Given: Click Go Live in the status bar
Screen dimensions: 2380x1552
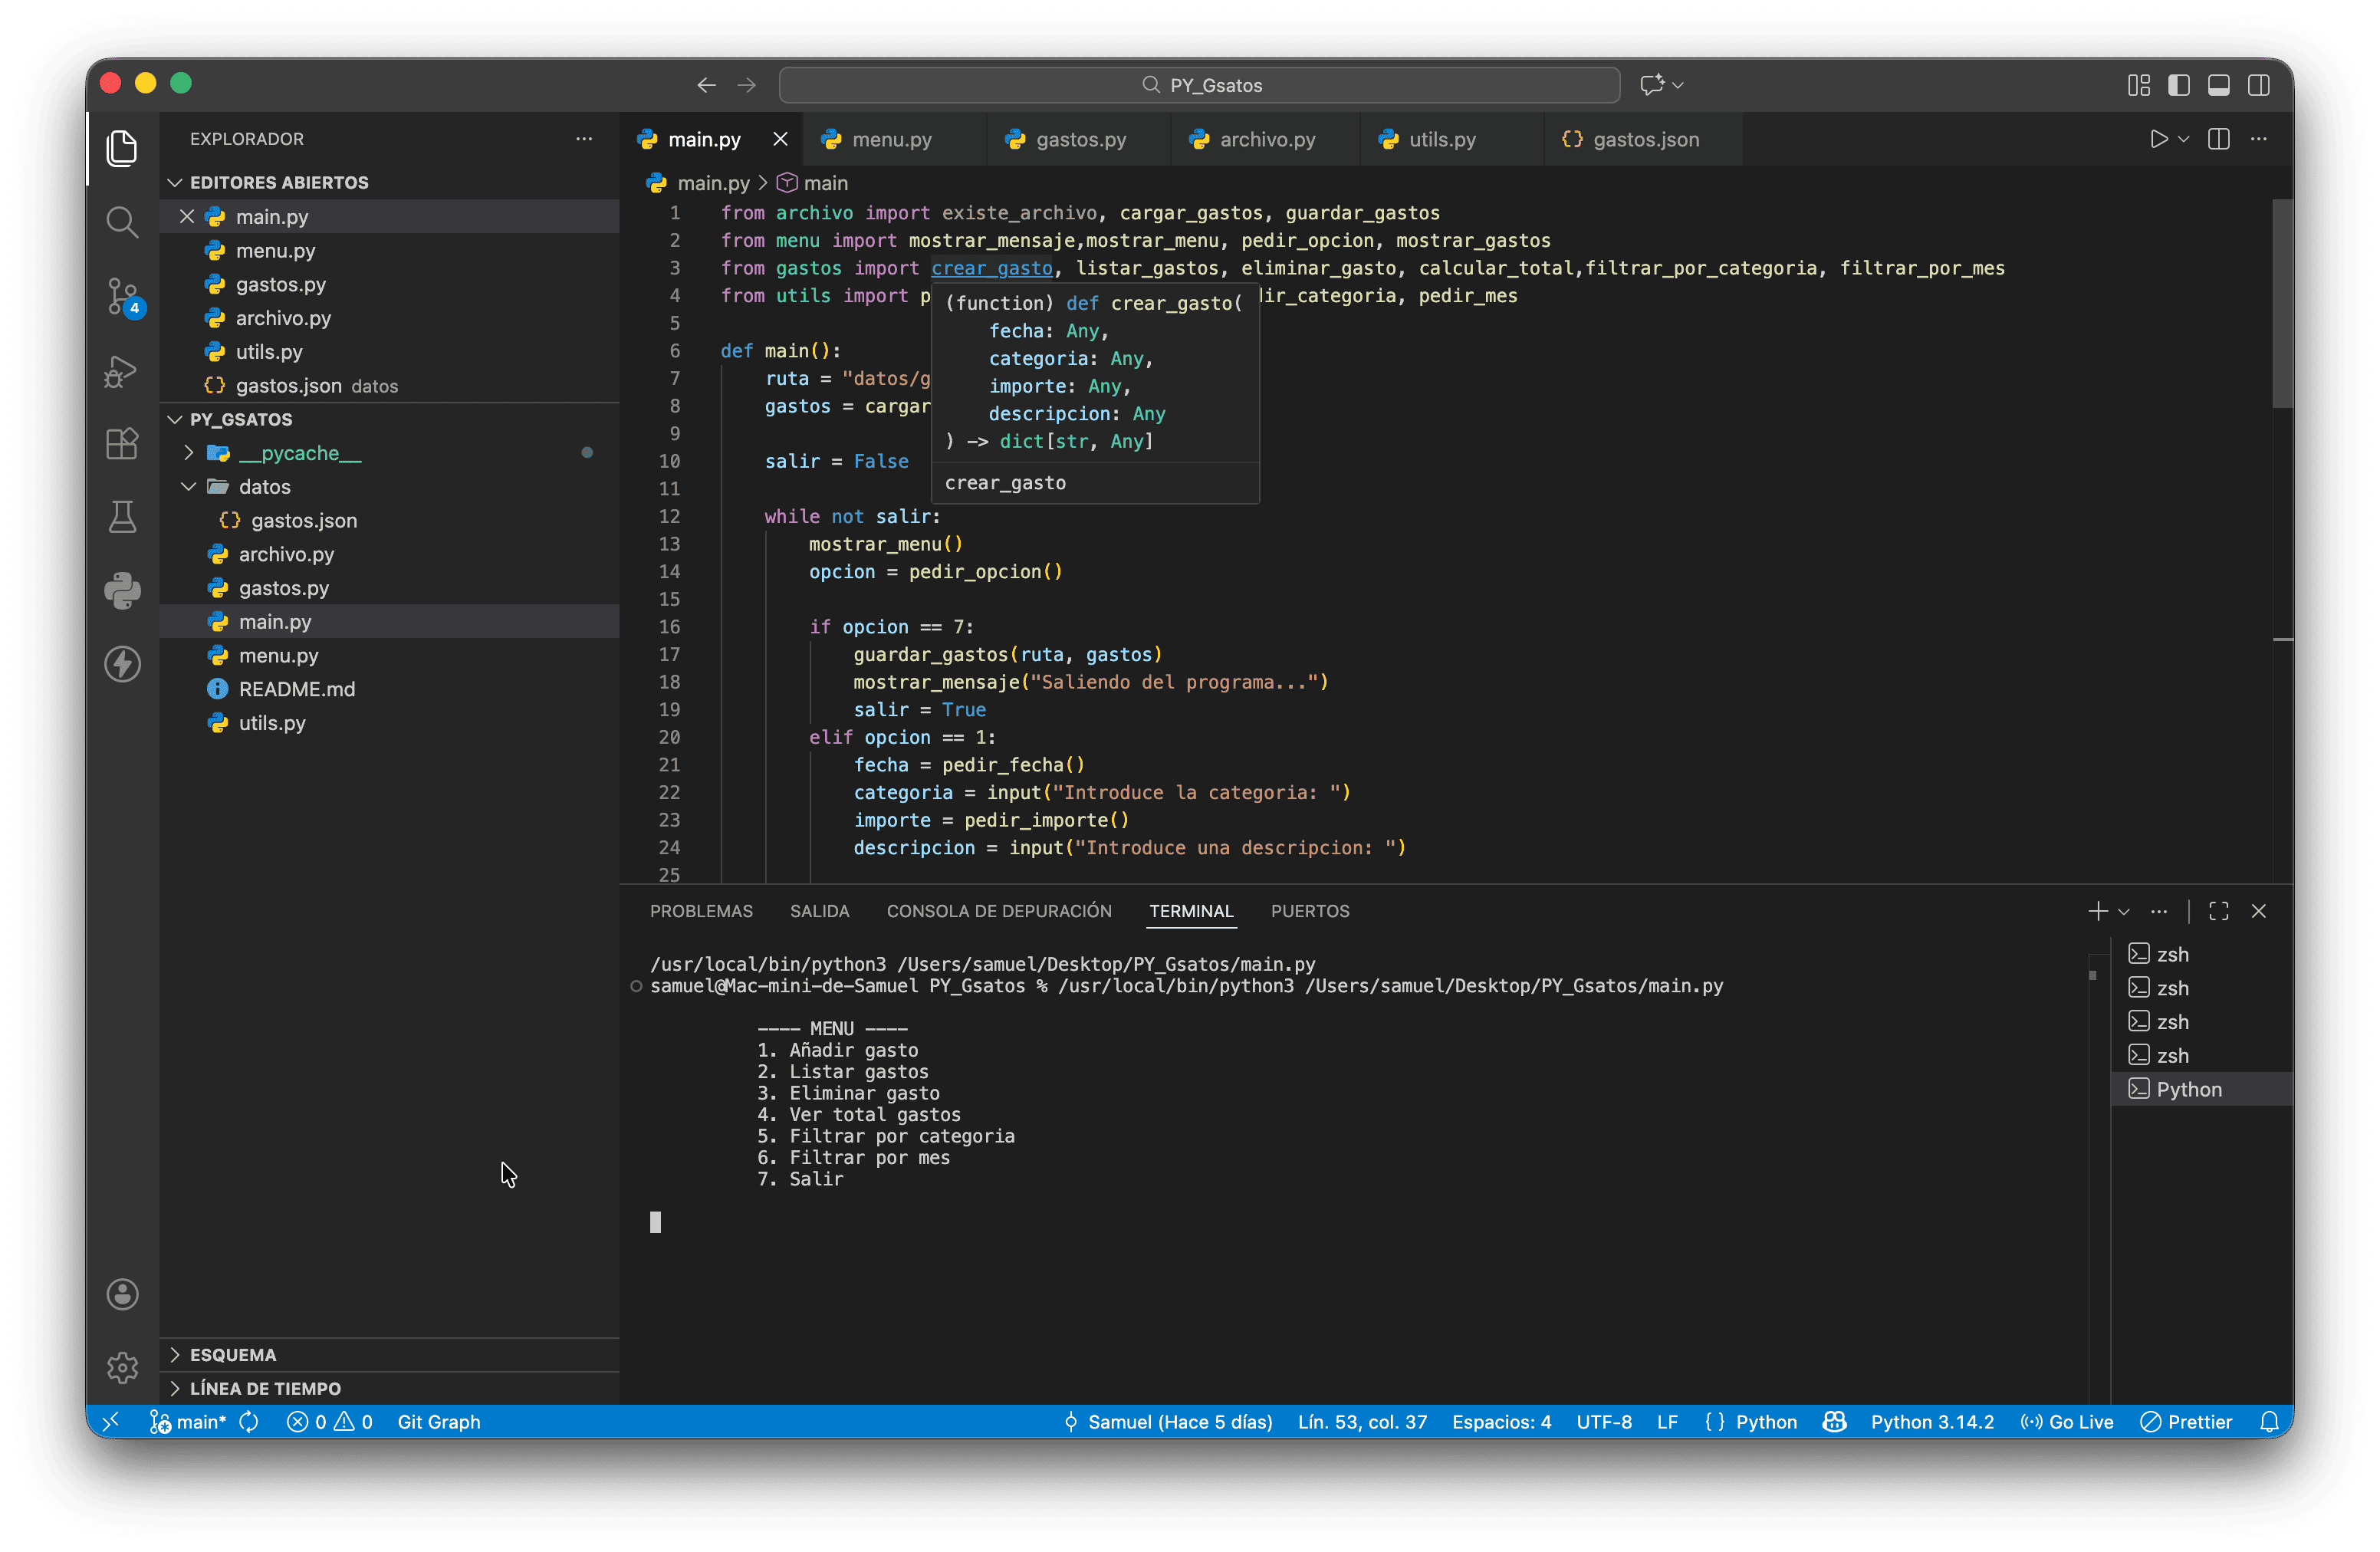Looking at the screenshot, I should (x=2067, y=1421).
